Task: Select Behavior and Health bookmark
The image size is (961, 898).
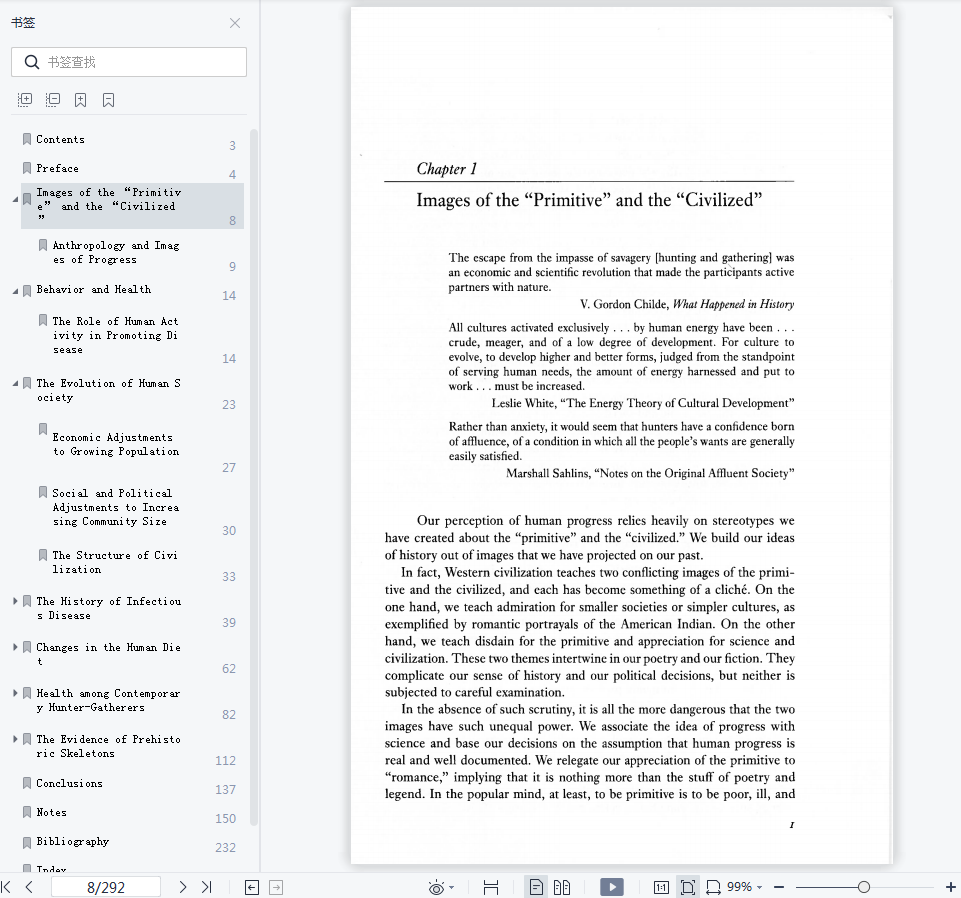Action: [x=93, y=289]
